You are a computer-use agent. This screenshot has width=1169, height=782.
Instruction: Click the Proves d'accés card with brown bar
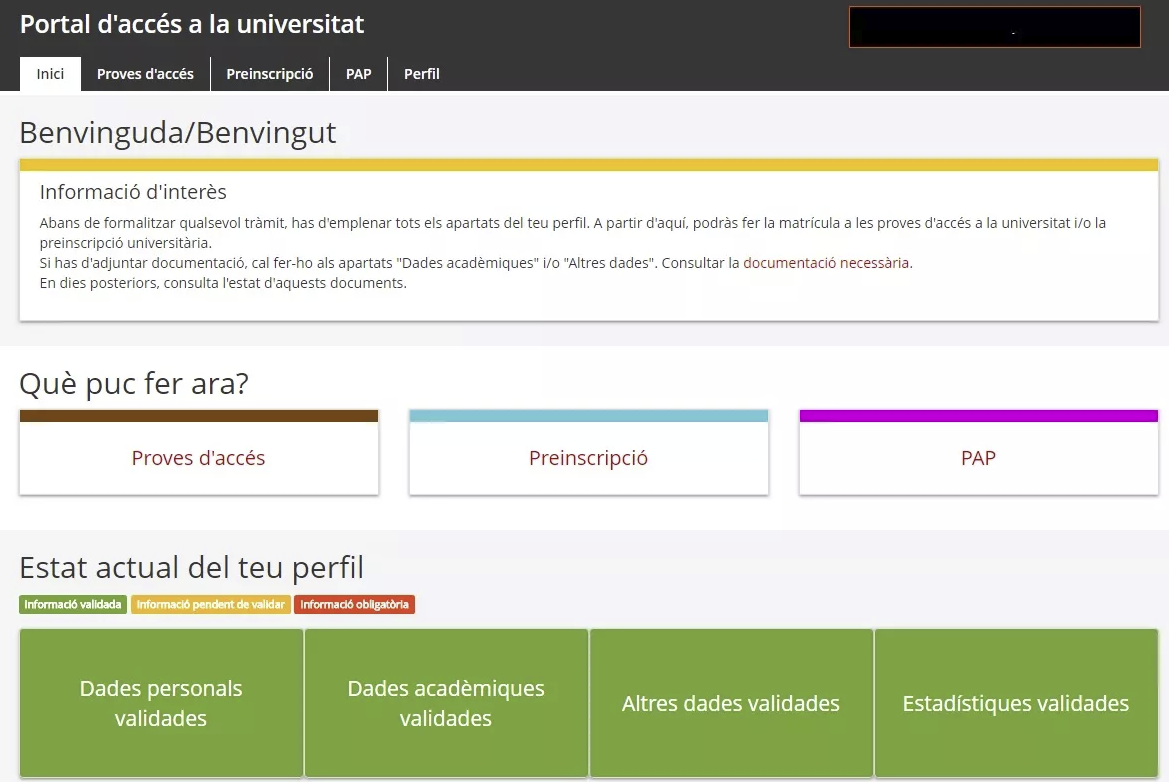(199, 458)
